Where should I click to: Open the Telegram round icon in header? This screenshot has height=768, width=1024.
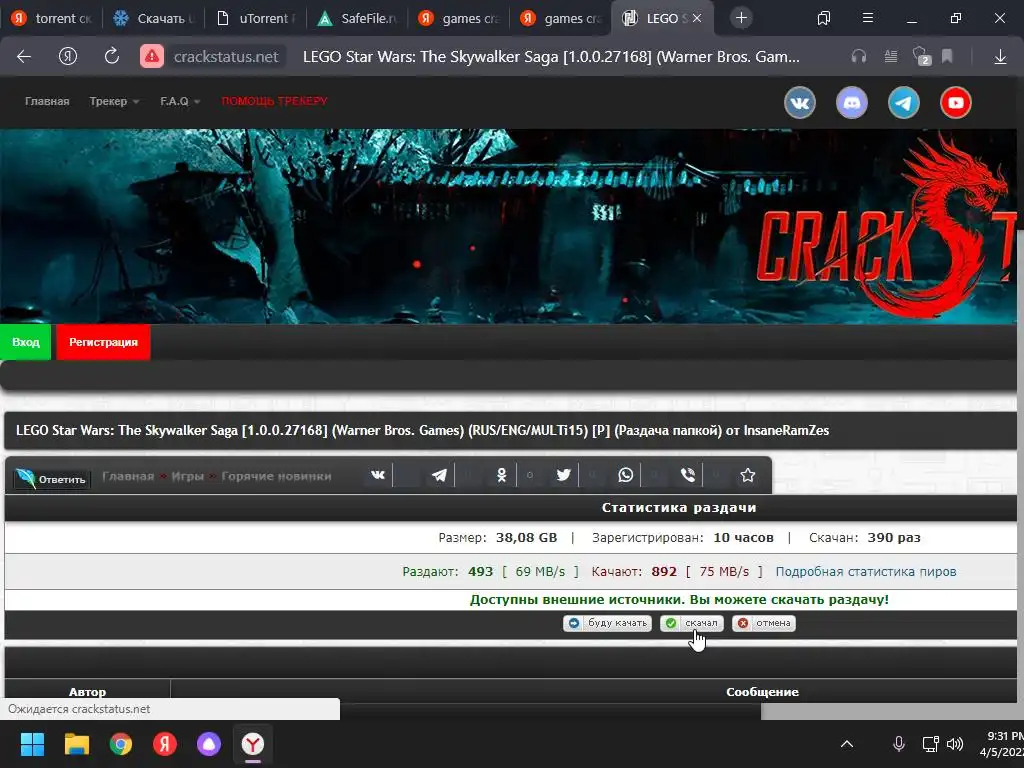pyautogui.click(x=904, y=103)
